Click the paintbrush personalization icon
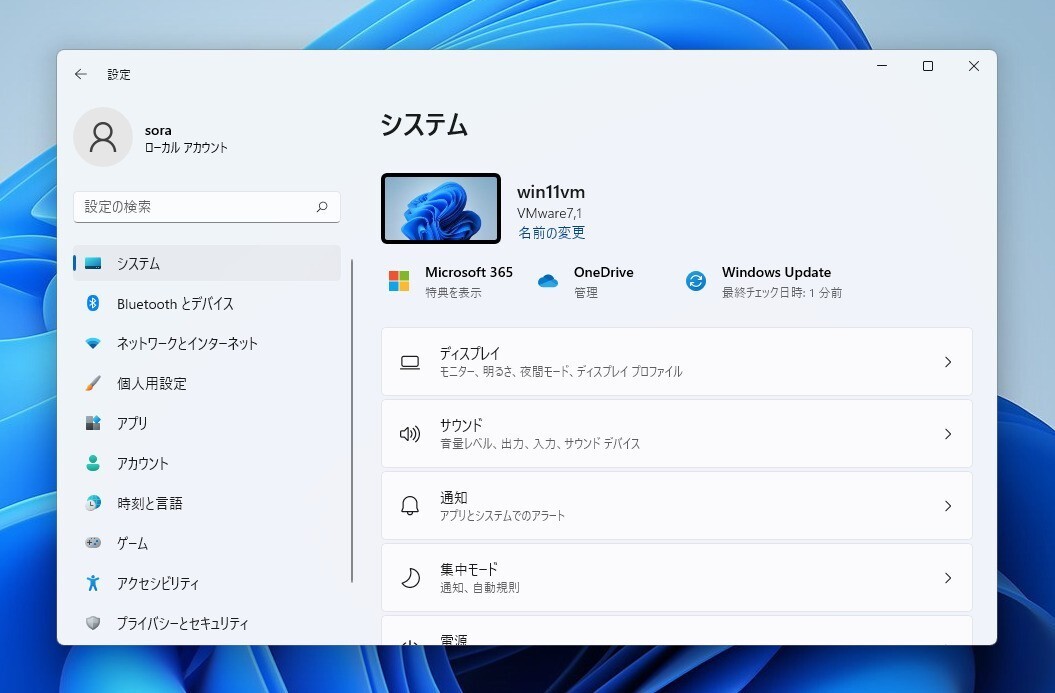 [x=93, y=383]
